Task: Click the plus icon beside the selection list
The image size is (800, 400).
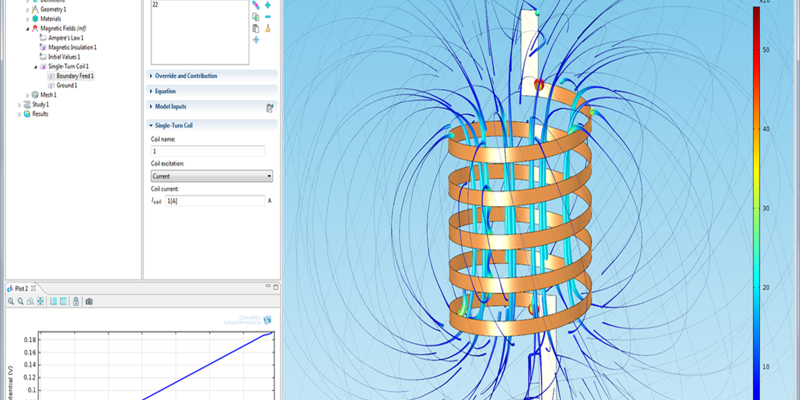Action: pos(268,5)
